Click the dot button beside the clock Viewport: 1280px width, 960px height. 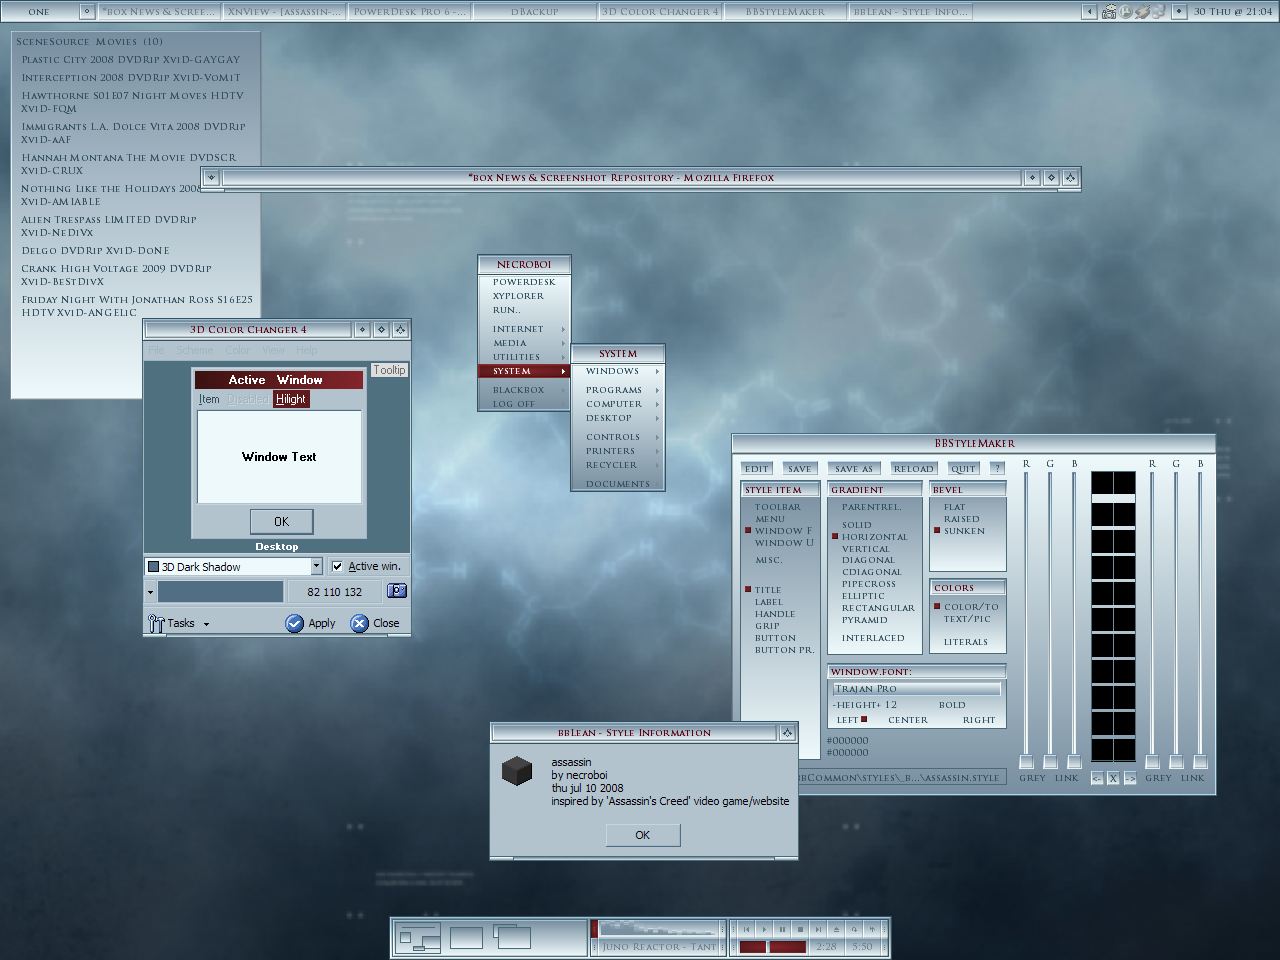[1179, 12]
